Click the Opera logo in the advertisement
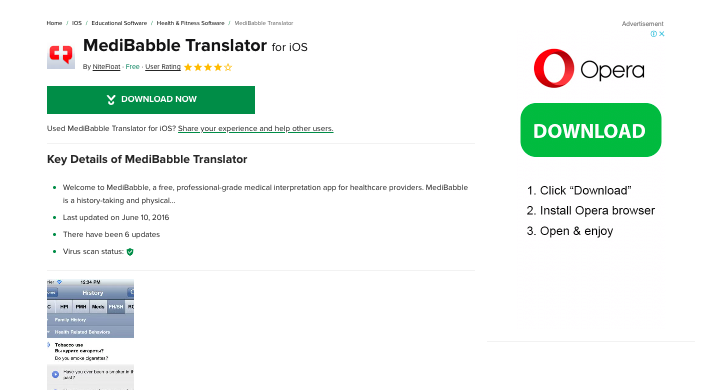Screen dimensions: 715x390 click(589, 69)
